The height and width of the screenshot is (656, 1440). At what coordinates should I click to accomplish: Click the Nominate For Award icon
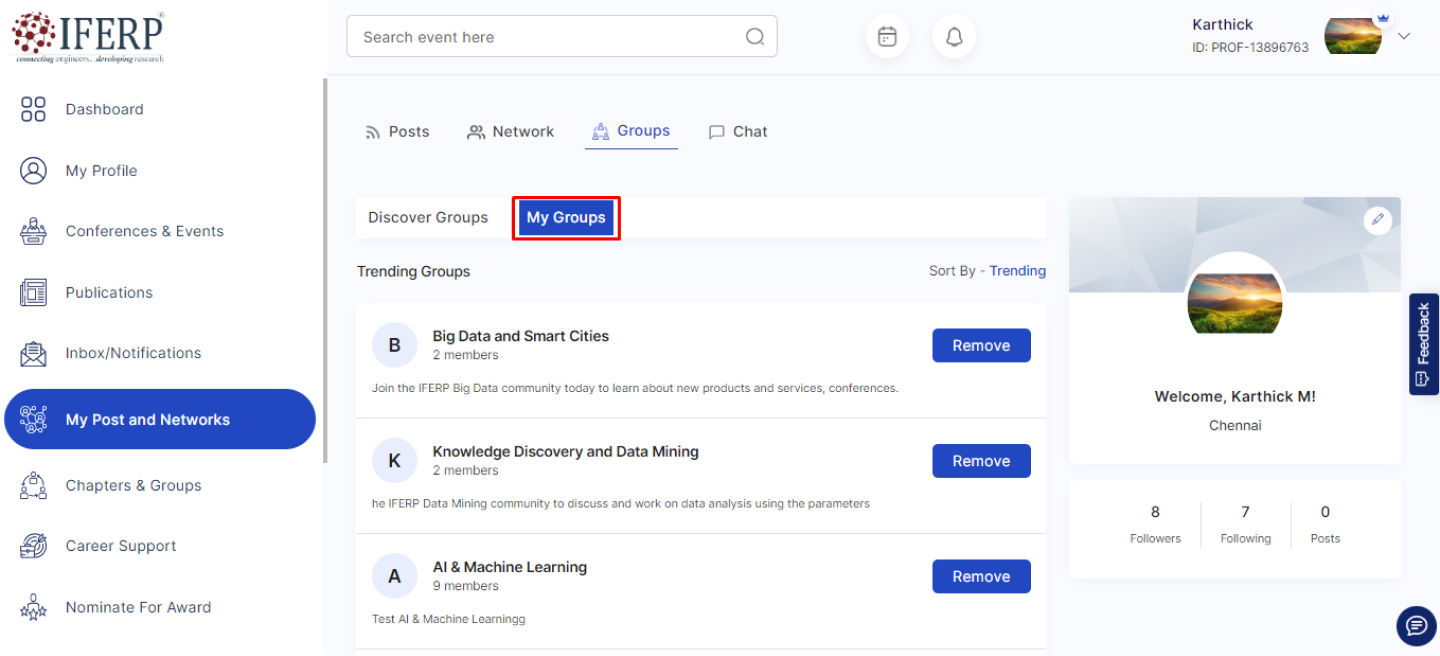[x=33, y=607]
